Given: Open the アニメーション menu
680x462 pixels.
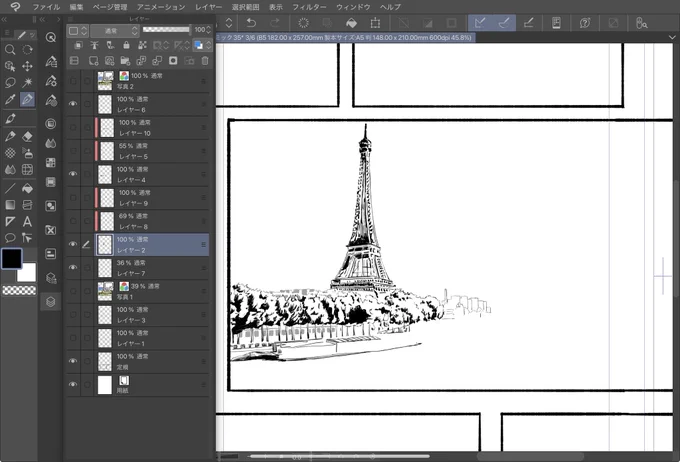Looking at the screenshot, I should click(x=160, y=7).
